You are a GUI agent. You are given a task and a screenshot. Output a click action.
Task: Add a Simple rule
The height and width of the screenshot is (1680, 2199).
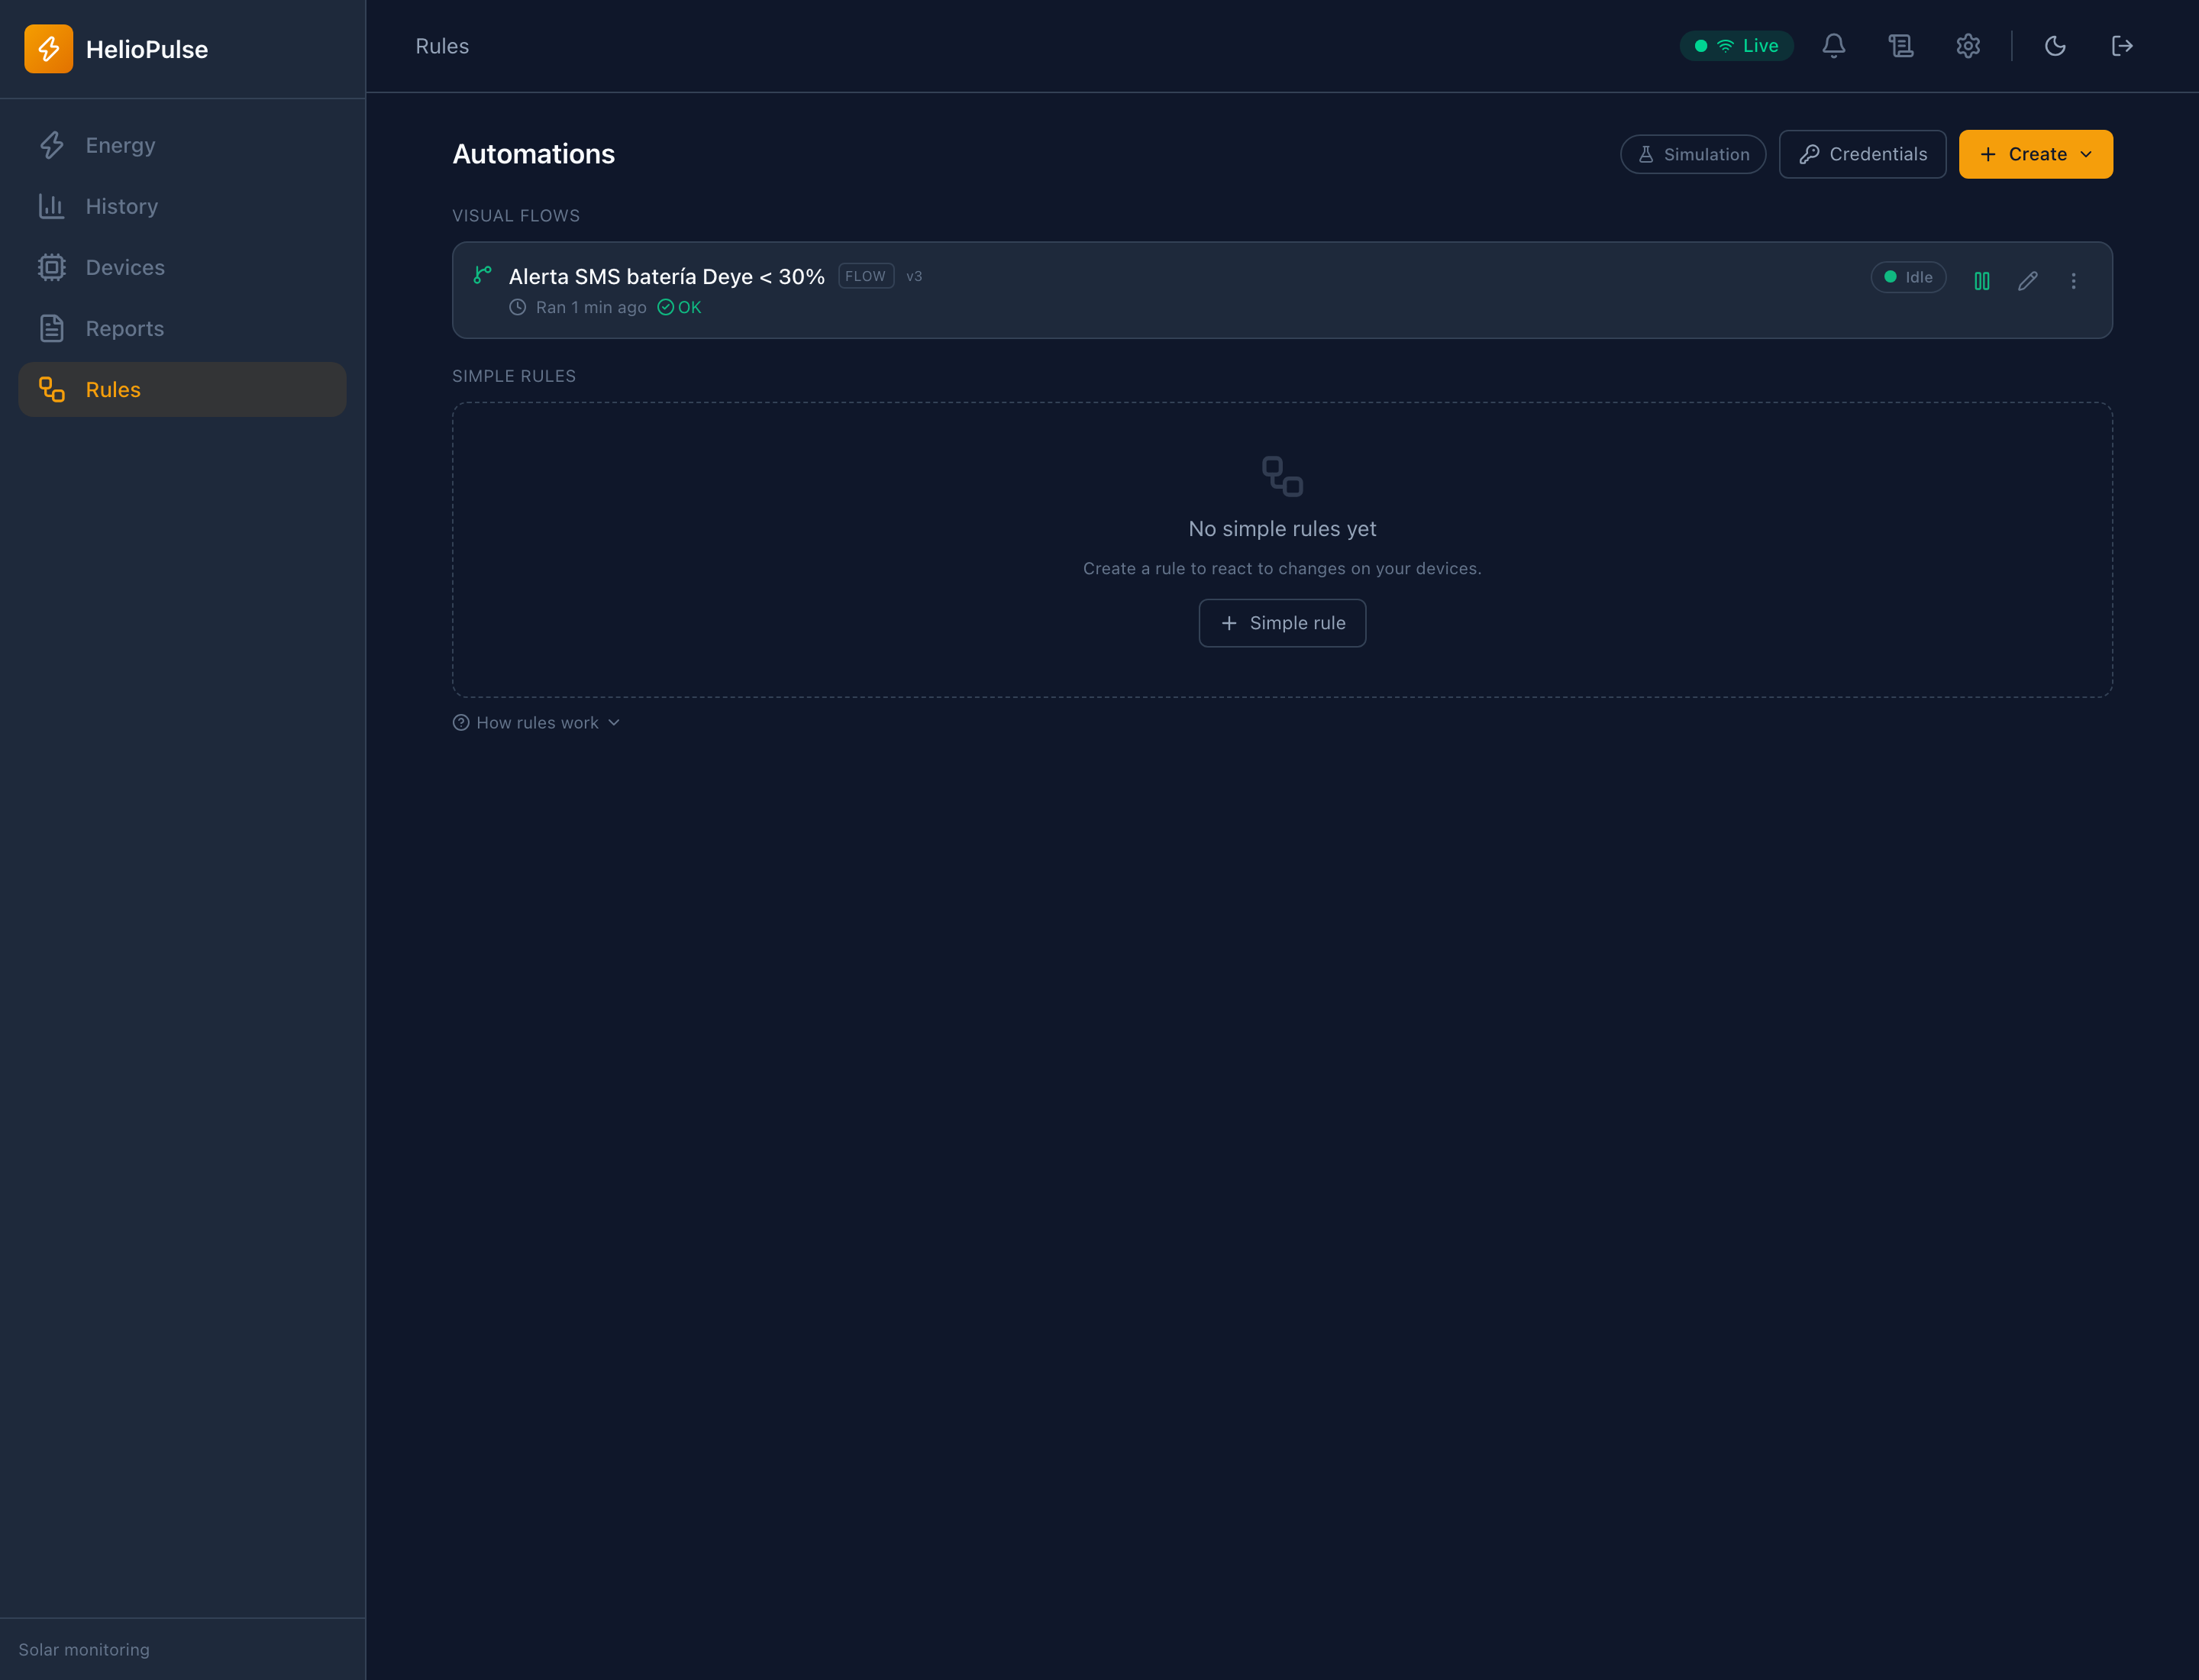click(x=1282, y=623)
